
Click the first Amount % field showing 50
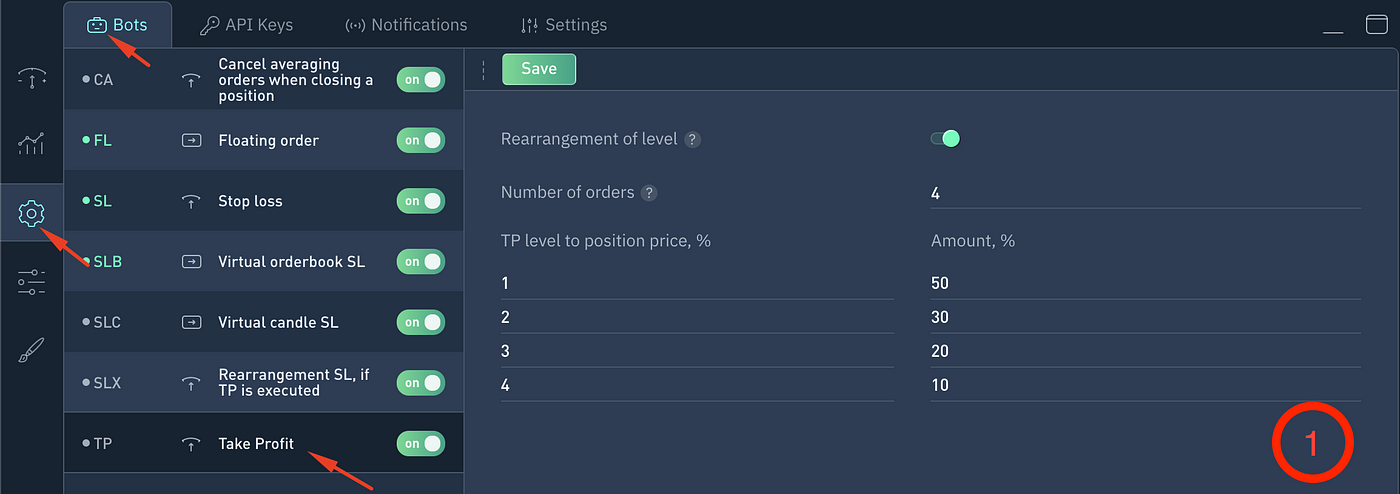click(x=1145, y=284)
